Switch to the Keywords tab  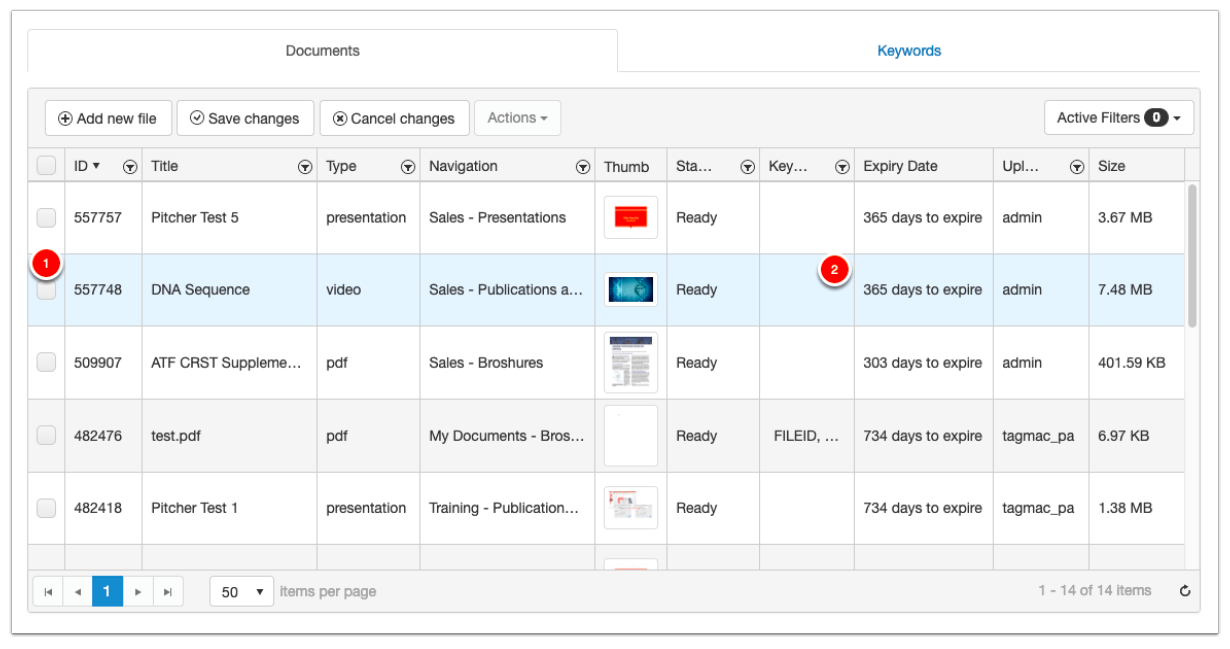[908, 51]
